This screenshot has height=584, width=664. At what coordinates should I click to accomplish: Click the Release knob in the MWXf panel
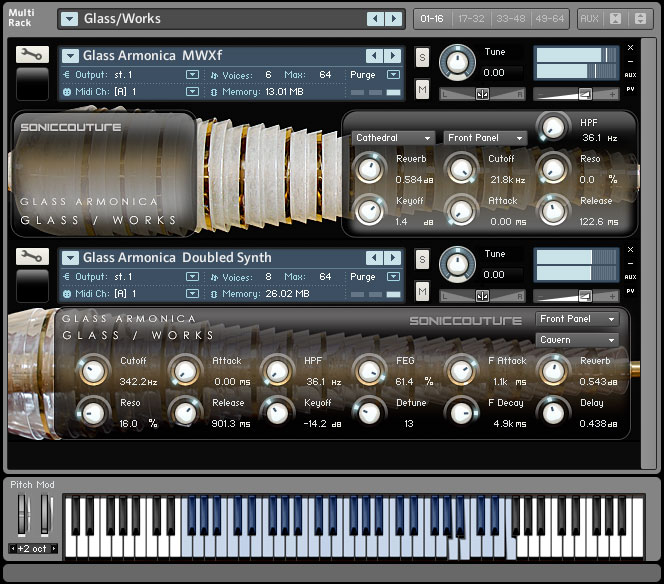[x=553, y=211]
